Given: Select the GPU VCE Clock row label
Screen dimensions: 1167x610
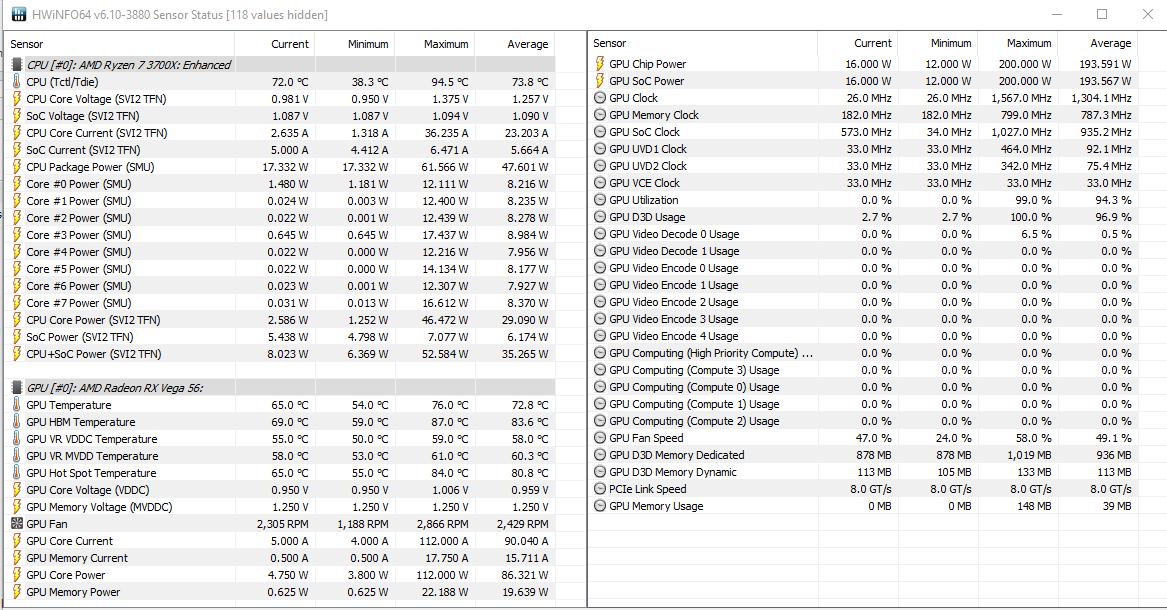Looking at the screenshot, I should pos(645,183).
